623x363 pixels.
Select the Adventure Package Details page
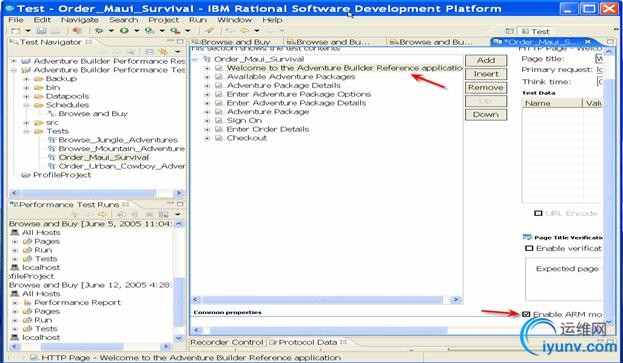click(284, 85)
